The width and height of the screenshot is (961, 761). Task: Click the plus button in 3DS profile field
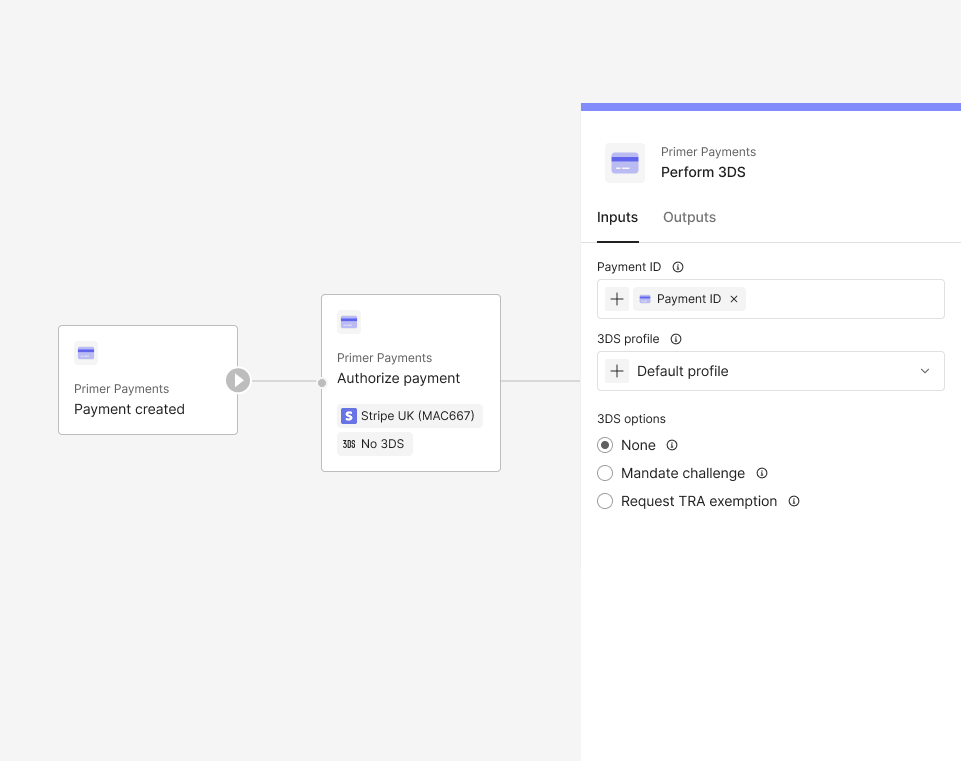tap(617, 371)
